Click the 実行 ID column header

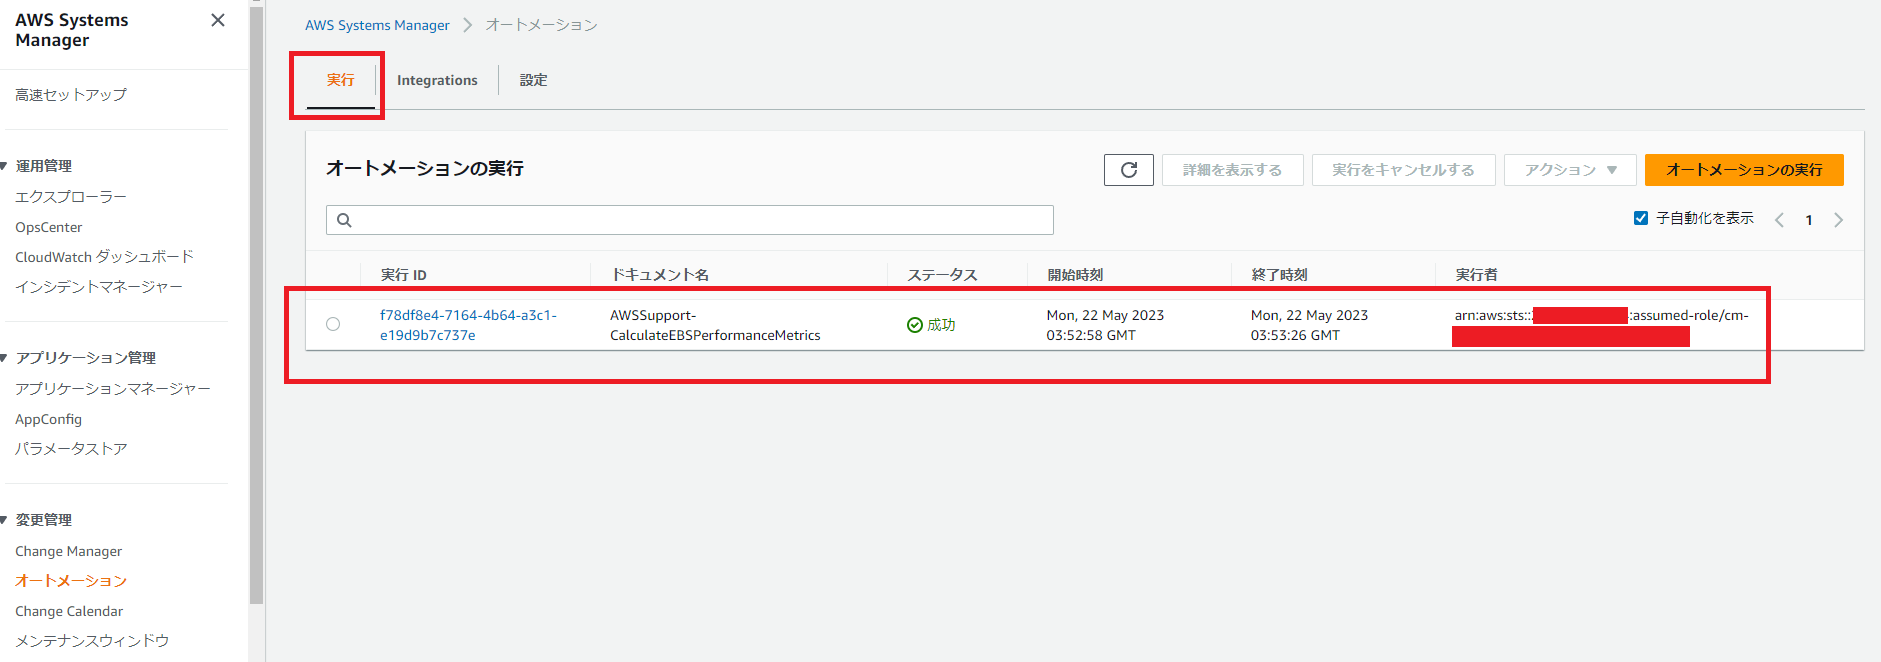[404, 275]
